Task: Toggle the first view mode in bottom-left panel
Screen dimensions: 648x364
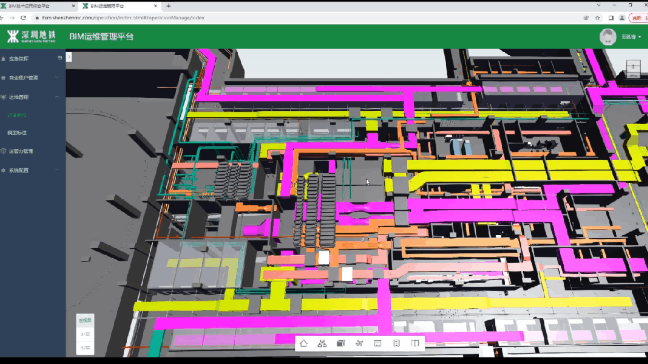Action: tap(85, 320)
